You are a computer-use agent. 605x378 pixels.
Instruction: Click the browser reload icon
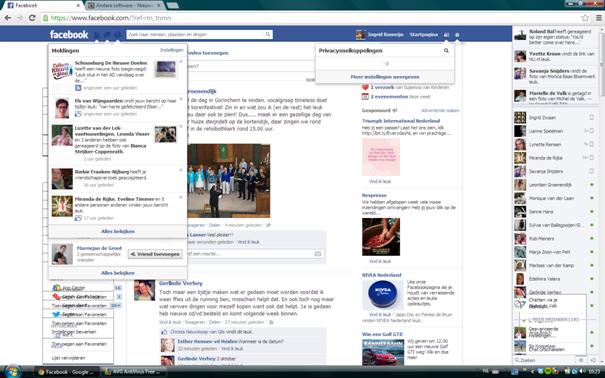[32, 18]
